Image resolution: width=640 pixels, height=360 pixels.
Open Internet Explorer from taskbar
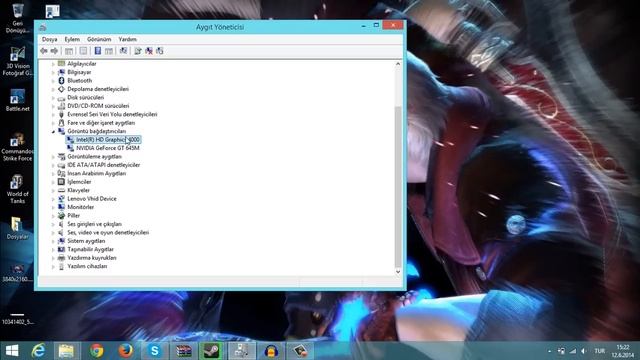pyautogui.click(x=38, y=351)
